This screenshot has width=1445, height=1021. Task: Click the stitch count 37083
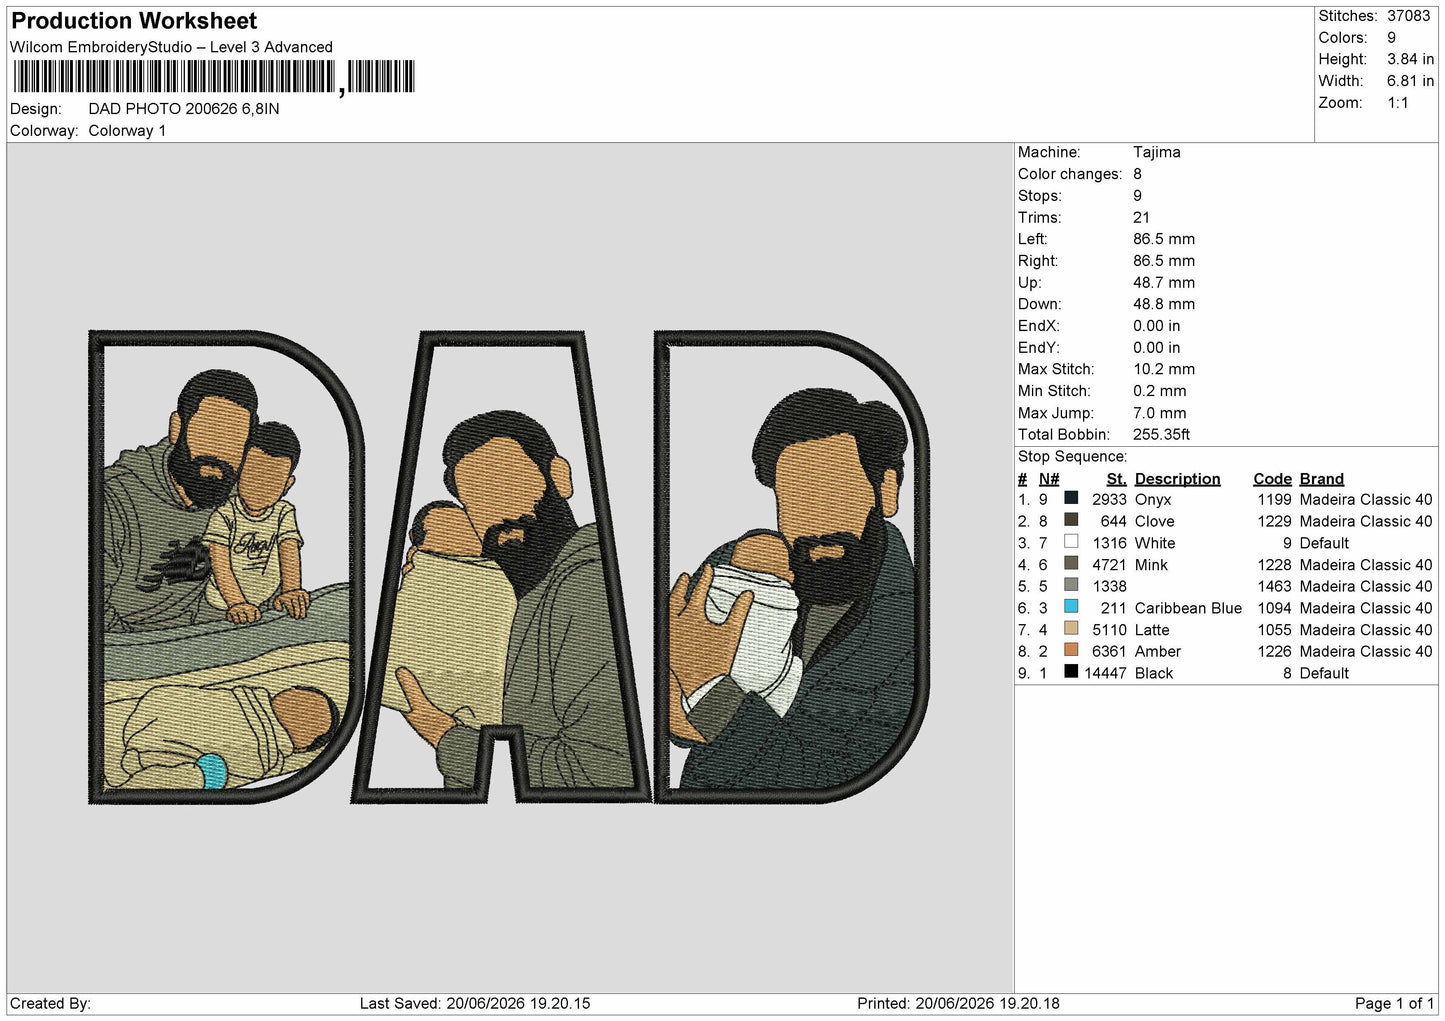point(1408,16)
